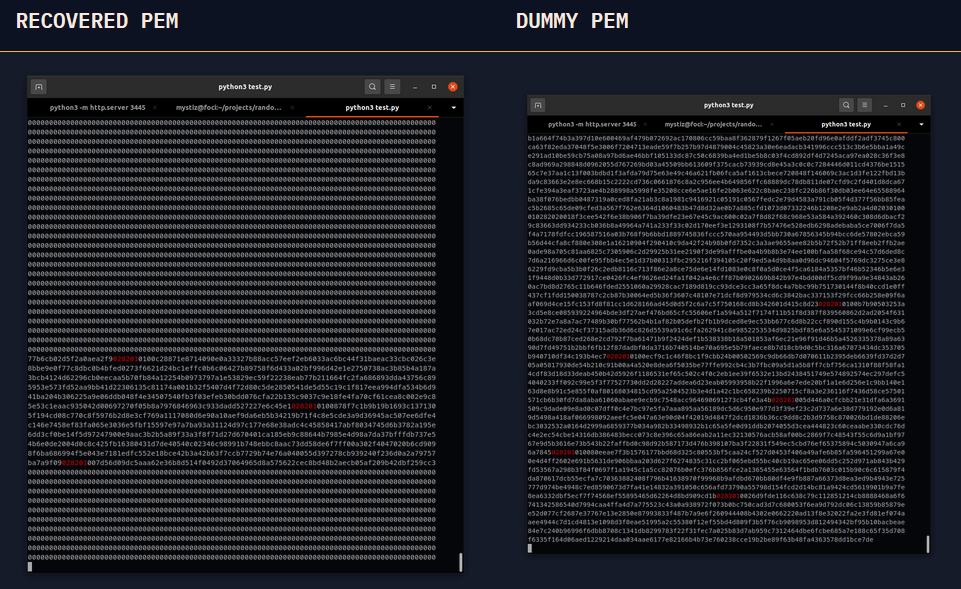Select mystiz@foc projects tab in Dummy PEM terminal
Viewport: 961px width, 589px height.
[713, 124]
